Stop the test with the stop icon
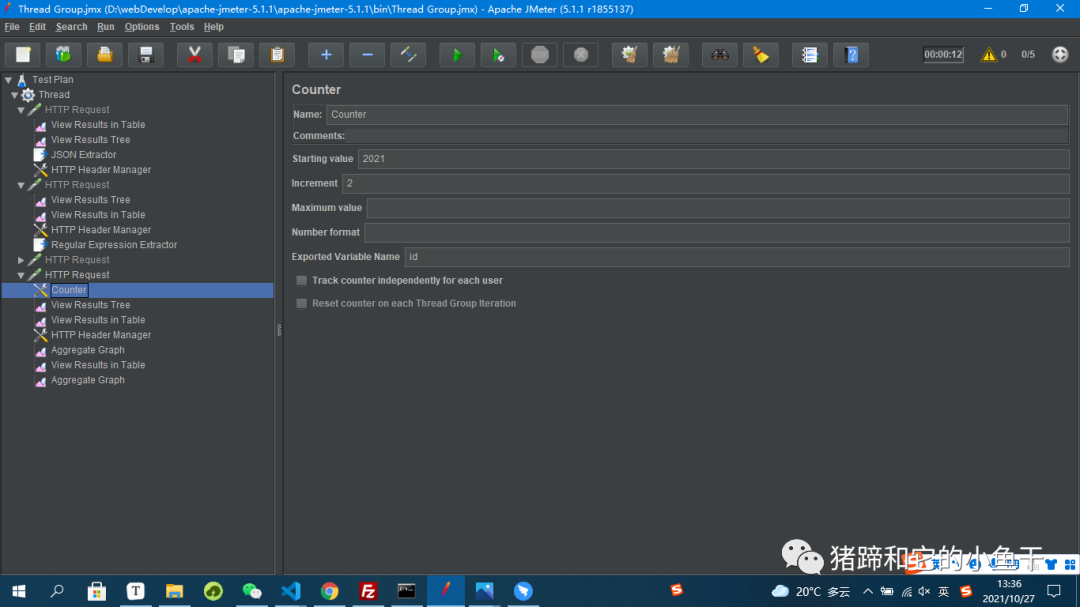The image size is (1080, 607). (x=540, y=54)
